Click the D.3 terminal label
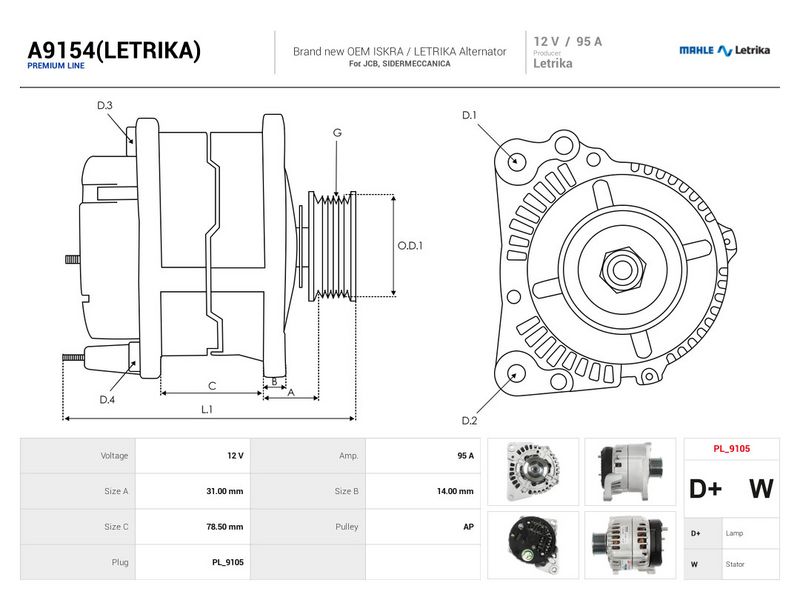This screenshot has width=800, height=600. [x=105, y=105]
